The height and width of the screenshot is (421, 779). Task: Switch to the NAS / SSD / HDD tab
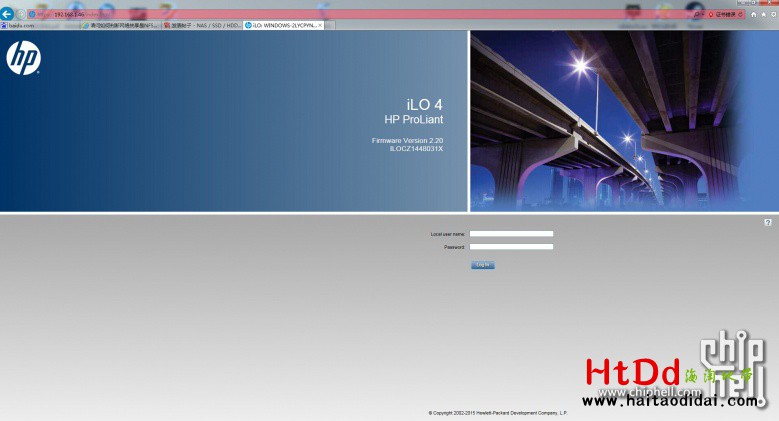pos(202,25)
